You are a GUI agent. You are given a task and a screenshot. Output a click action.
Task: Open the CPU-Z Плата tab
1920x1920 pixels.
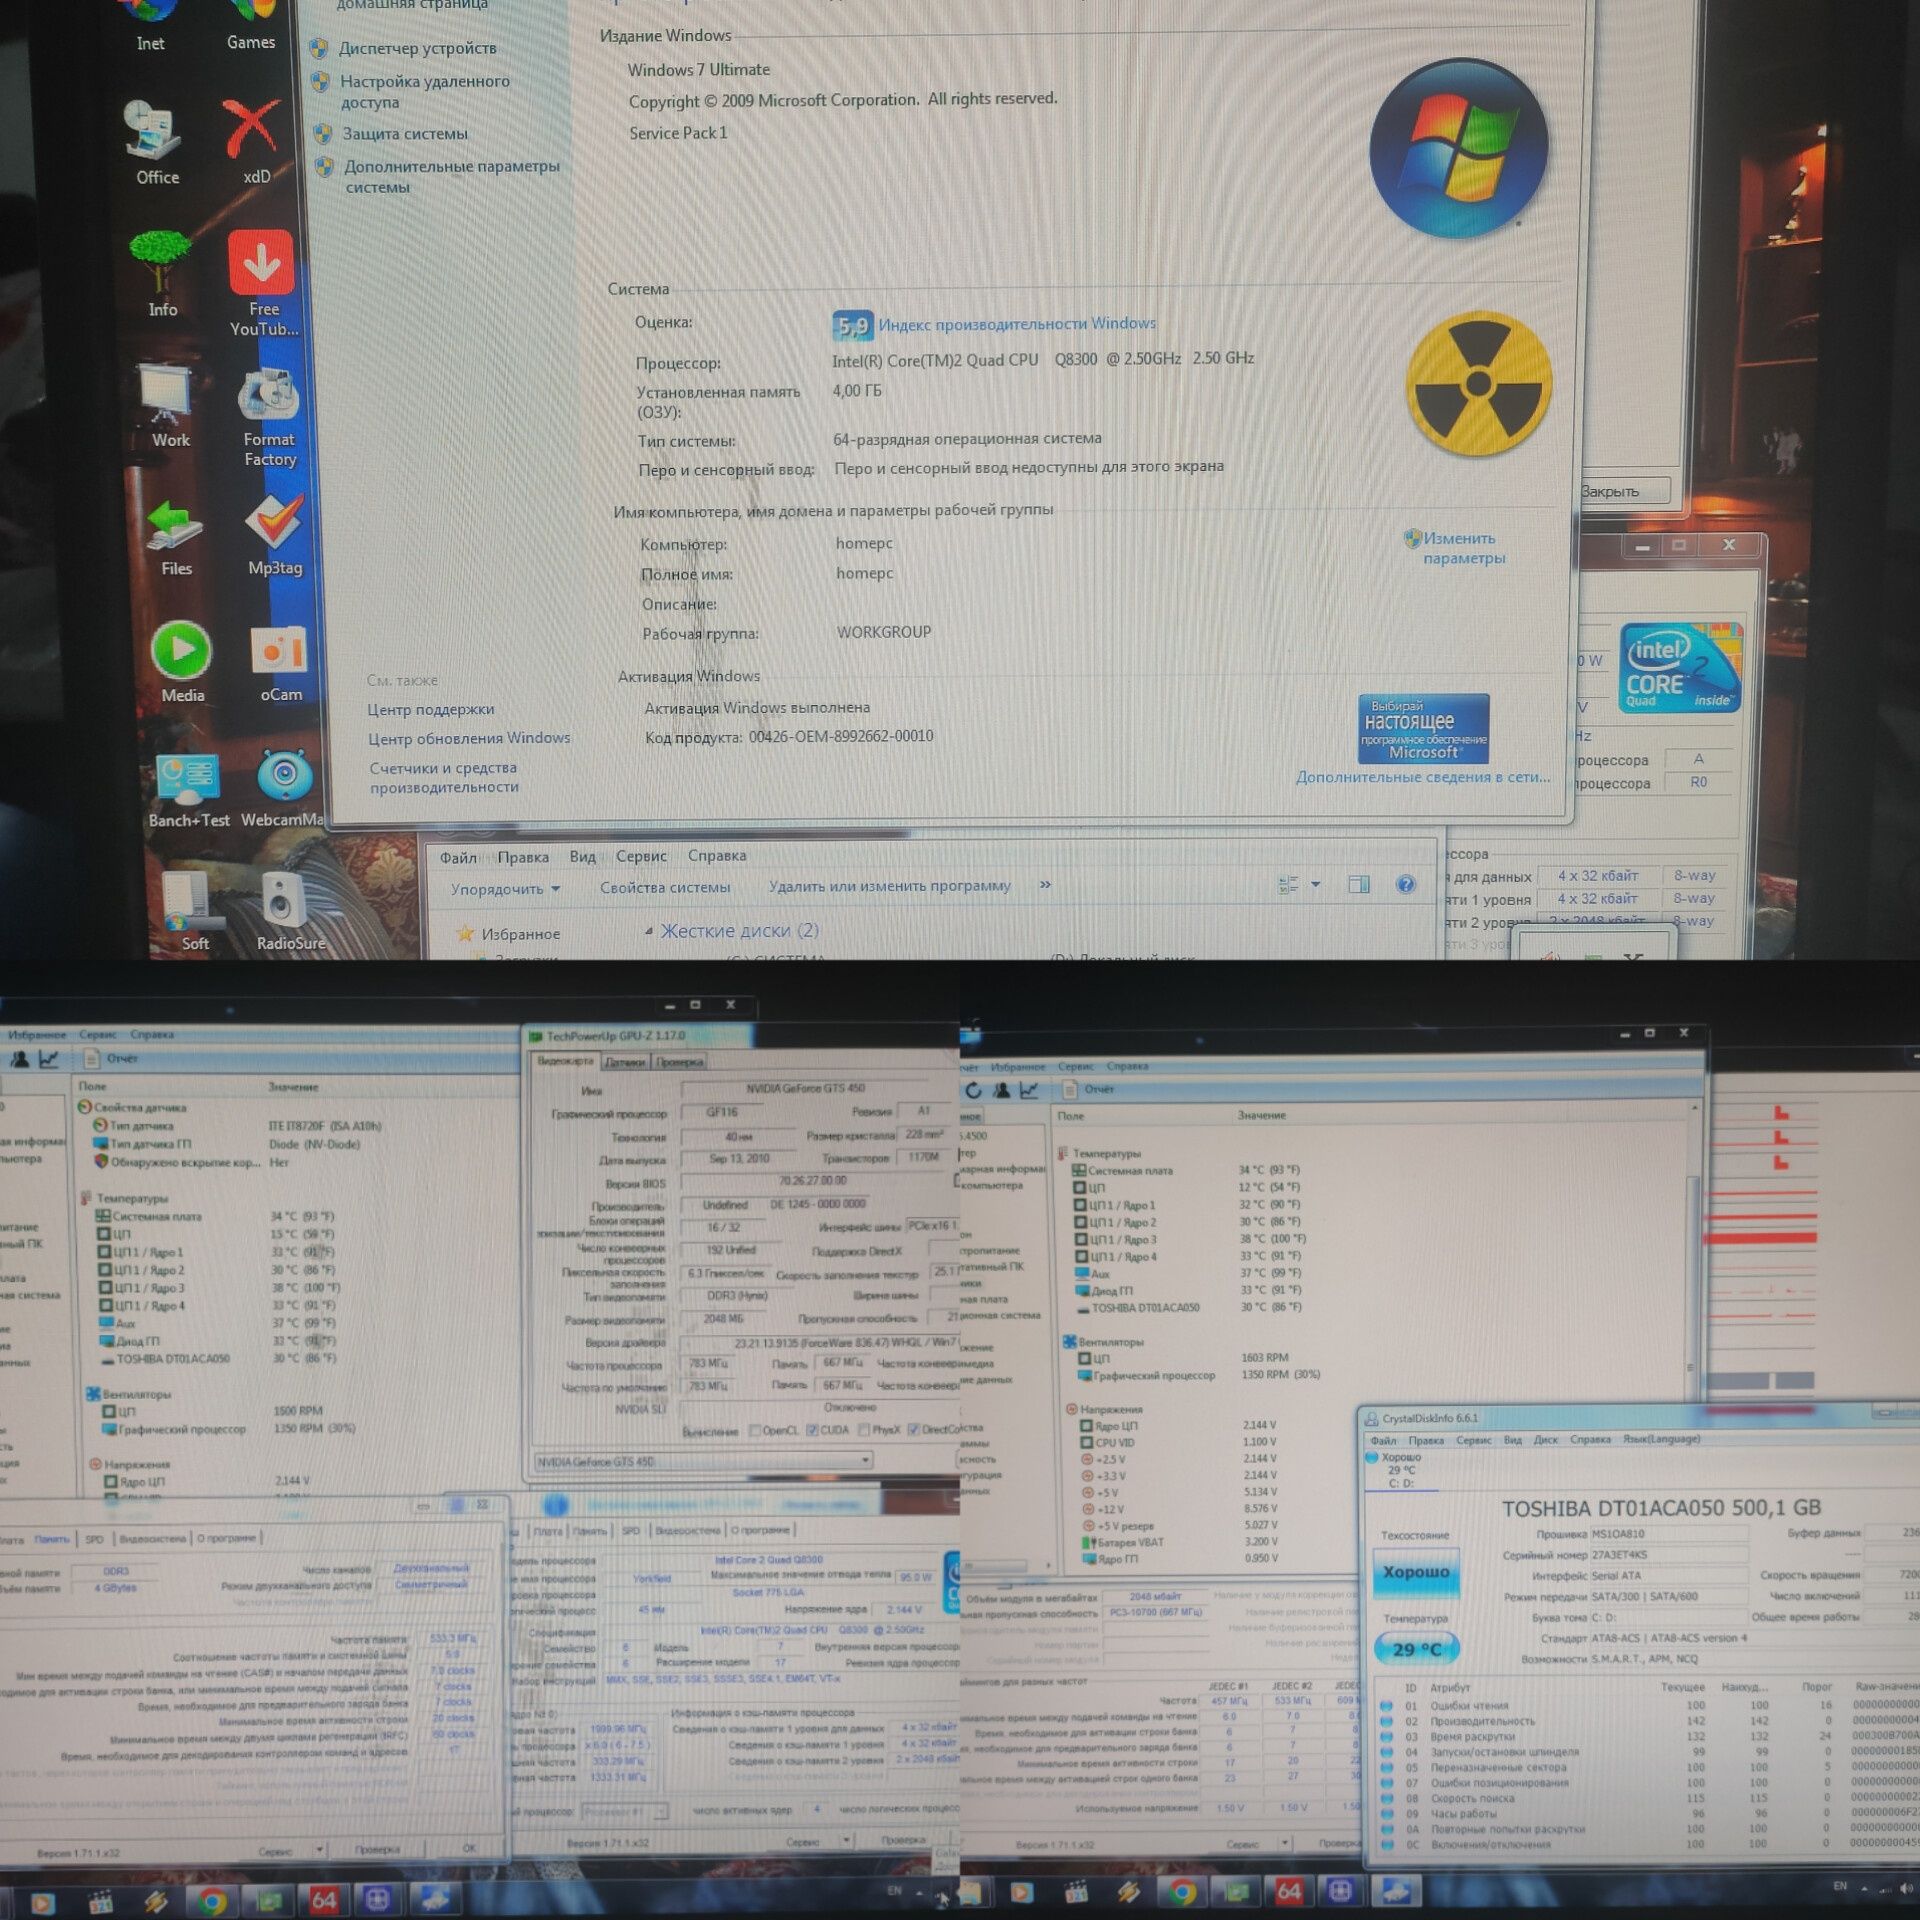tap(547, 1531)
